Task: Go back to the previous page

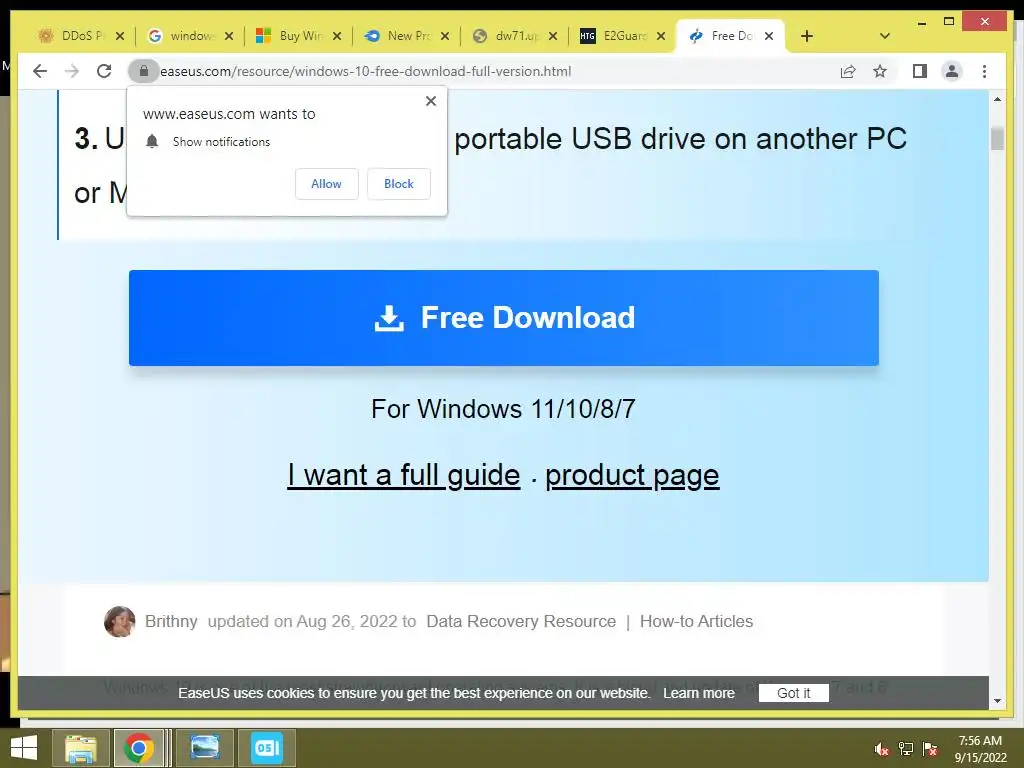Action: pos(40,71)
